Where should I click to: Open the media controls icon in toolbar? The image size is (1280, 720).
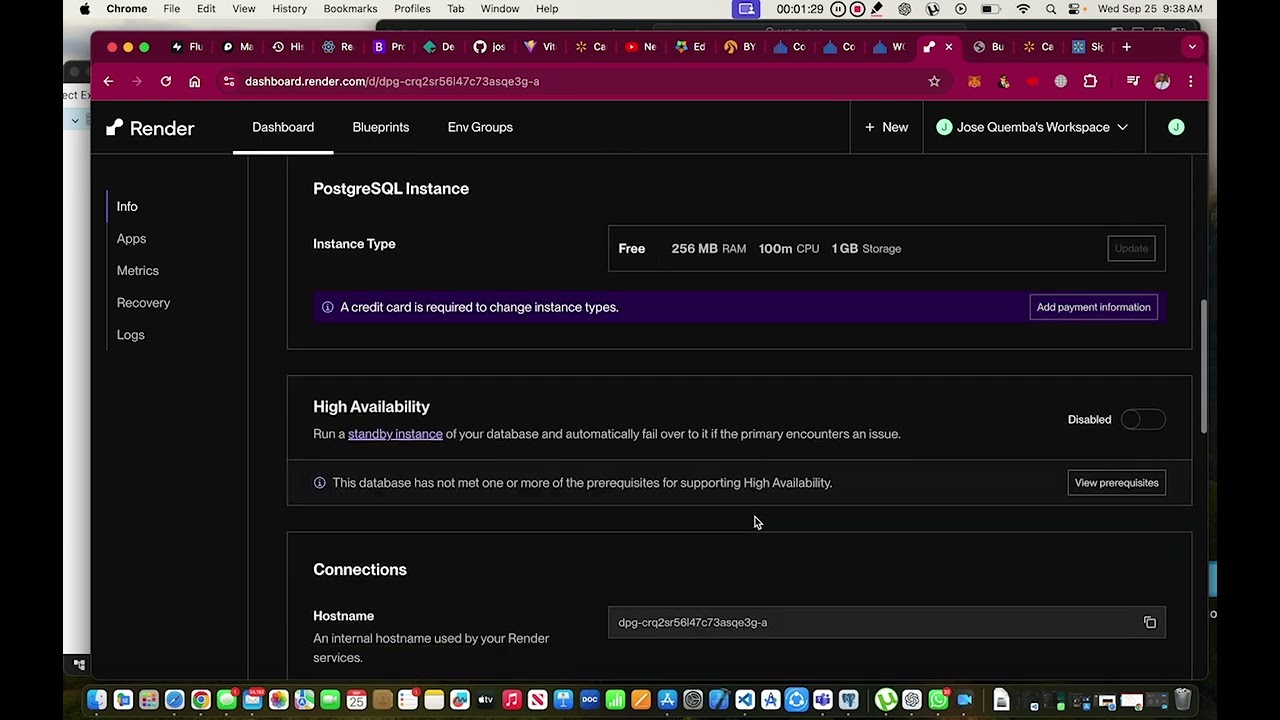point(1132,81)
